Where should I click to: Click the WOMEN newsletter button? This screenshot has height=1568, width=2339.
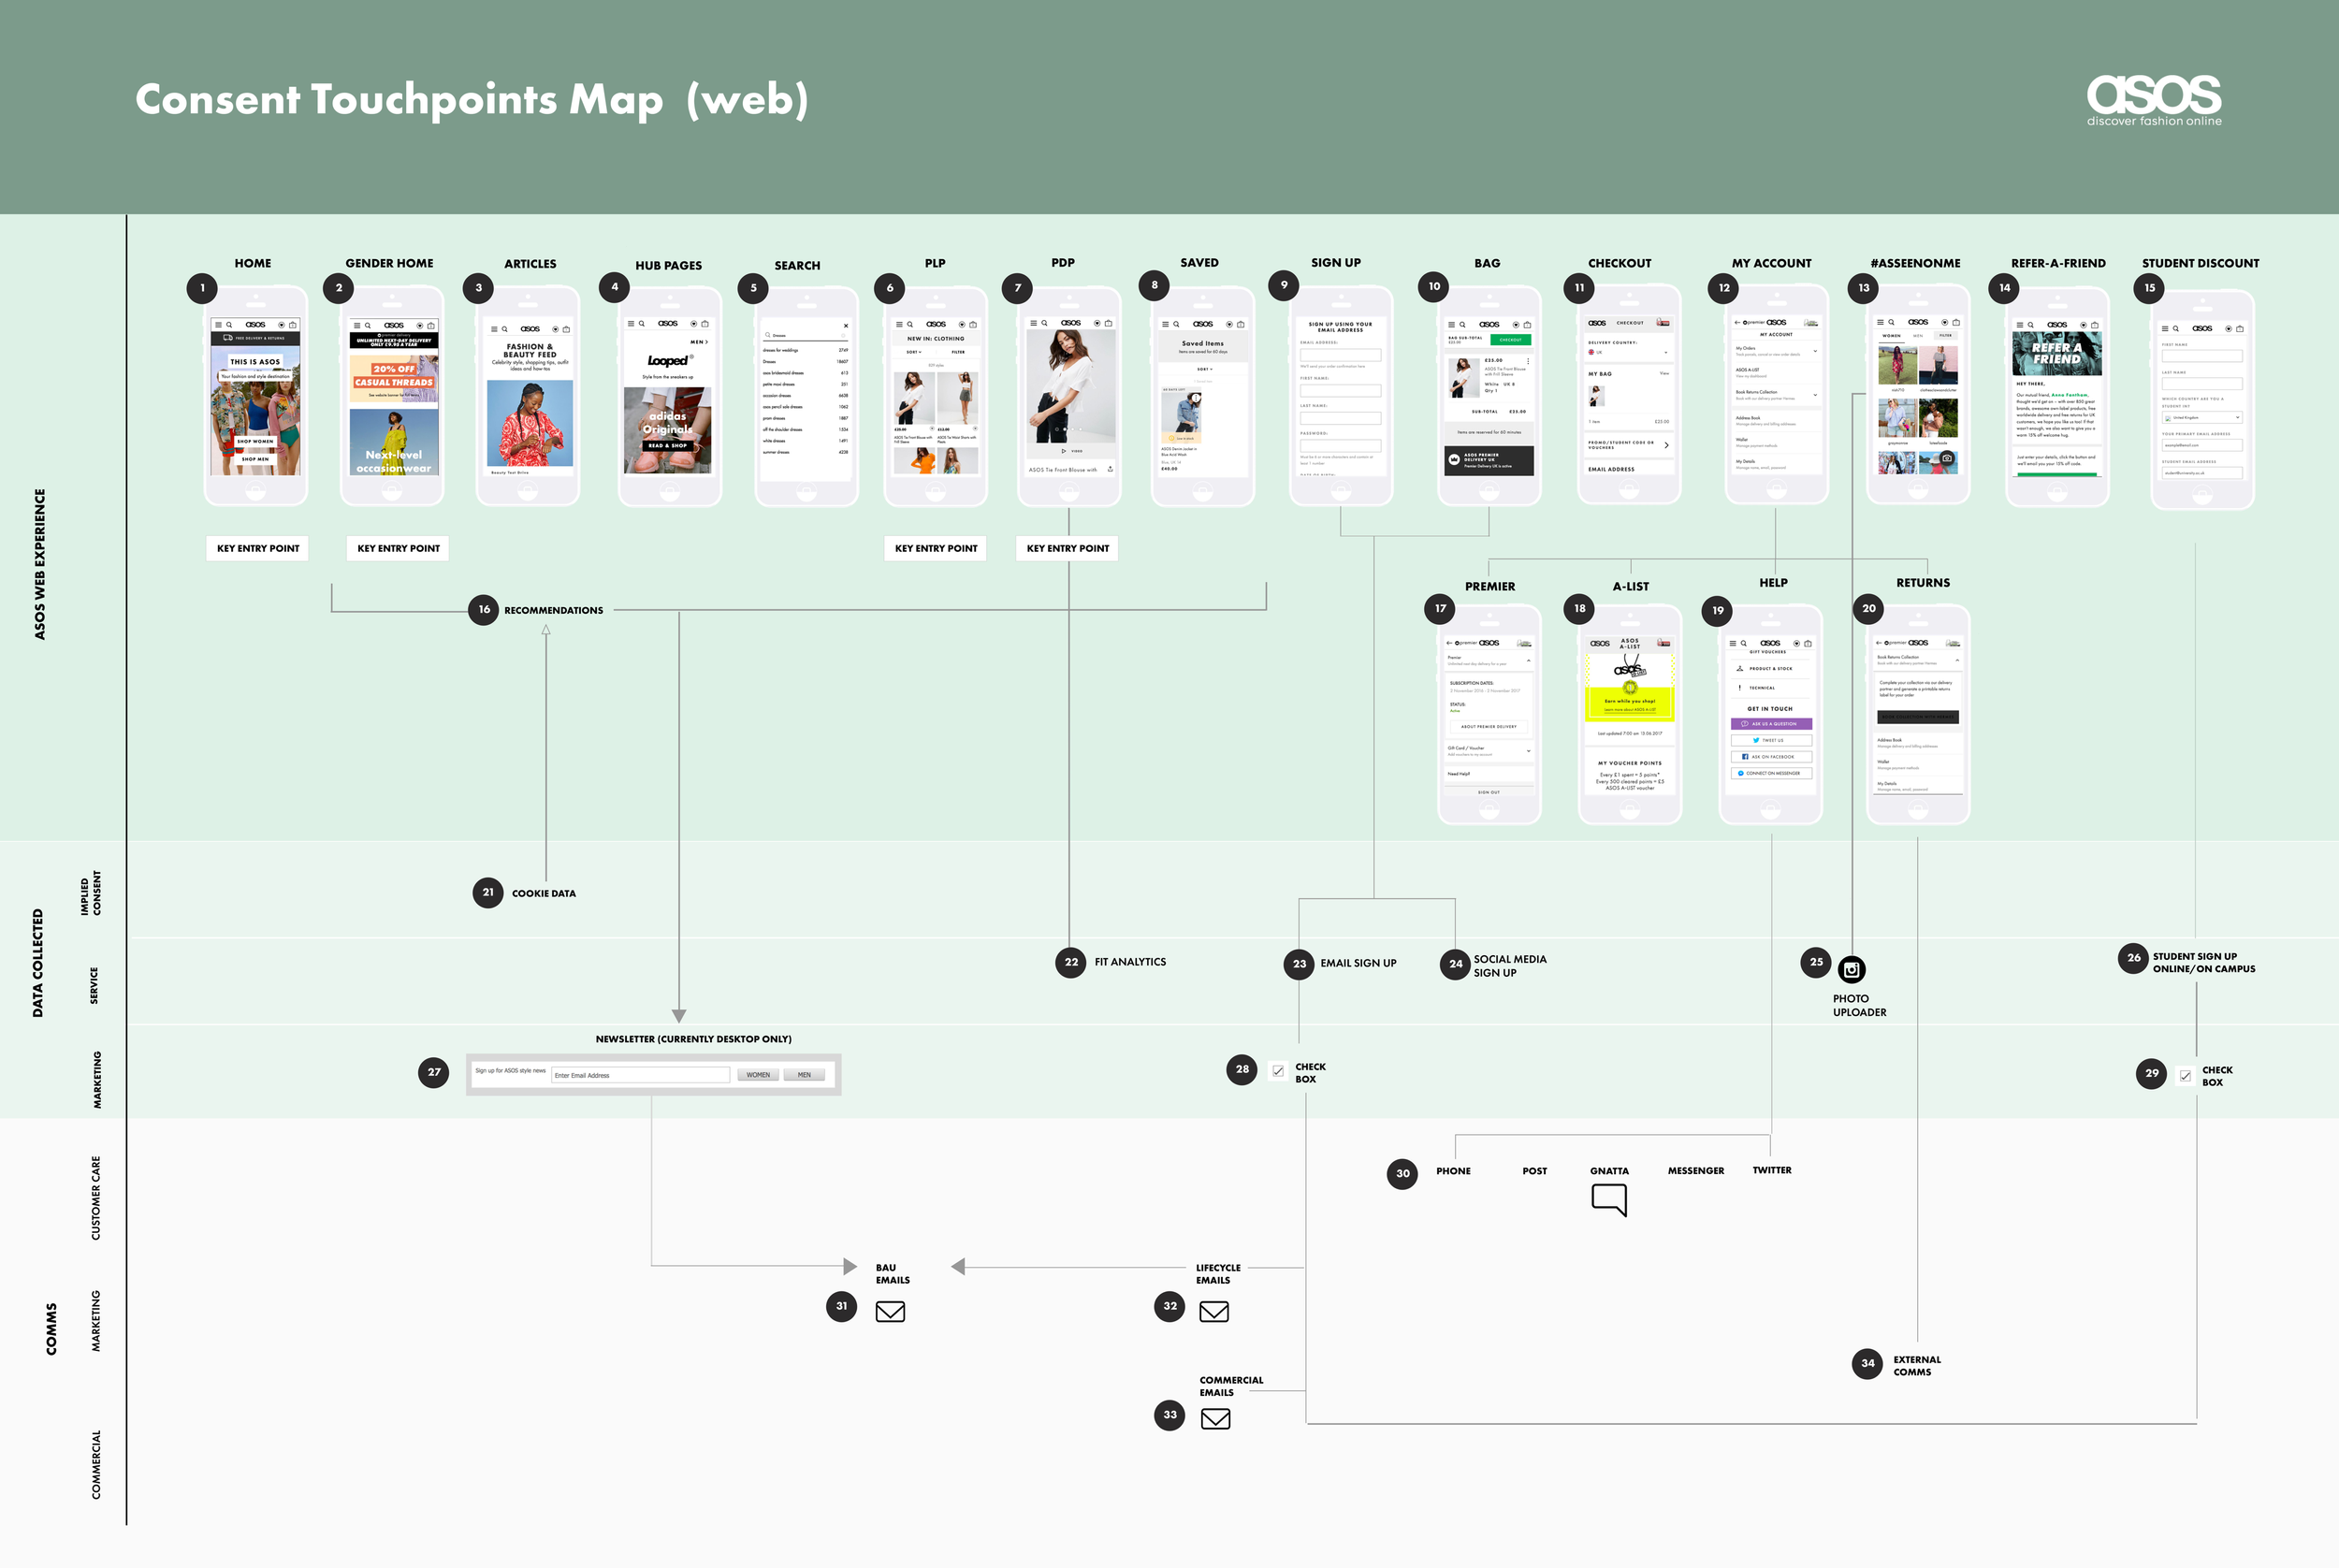click(x=758, y=1075)
